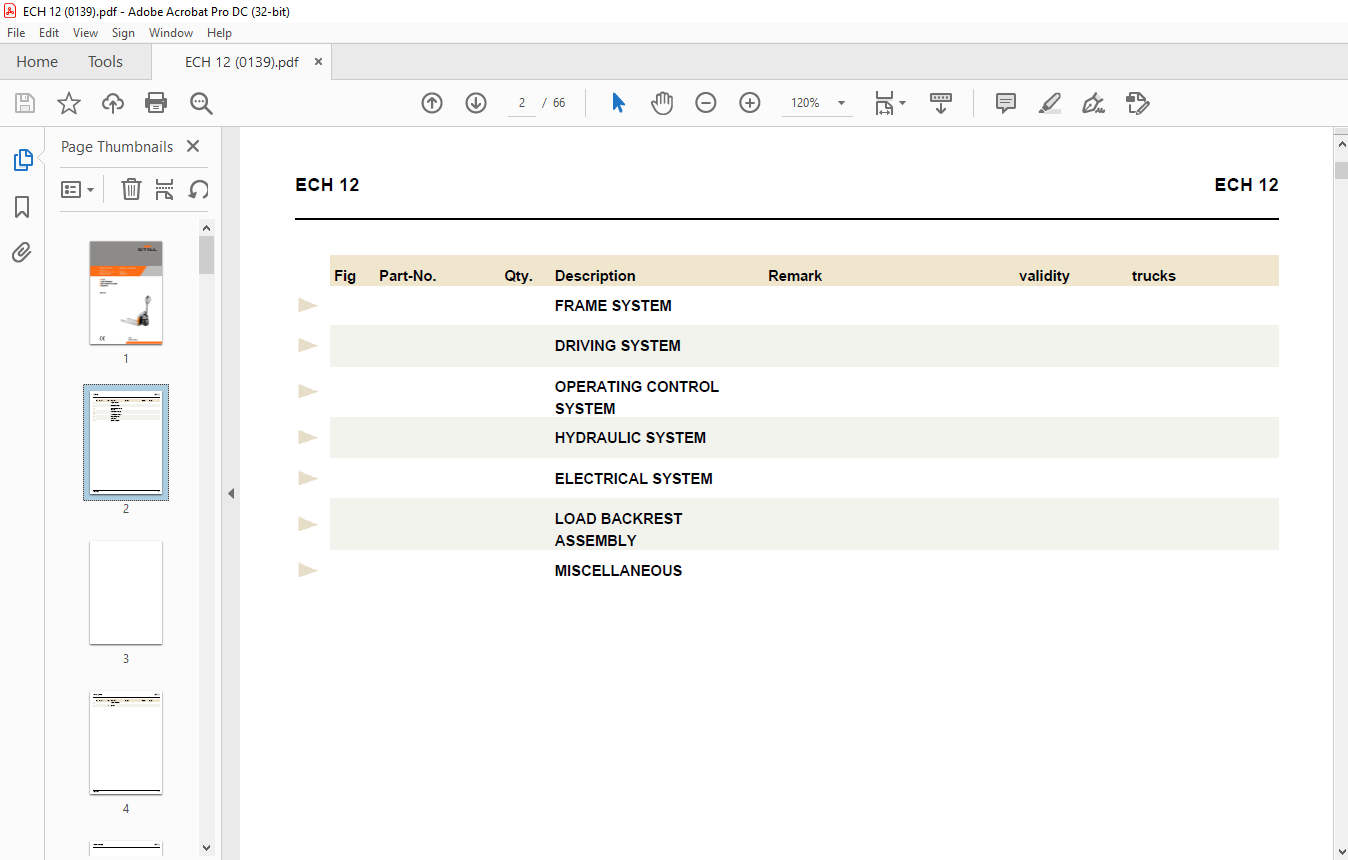Go to previous page with up arrow
Image resolution: width=1348 pixels, height=860 pixels.
432,103
